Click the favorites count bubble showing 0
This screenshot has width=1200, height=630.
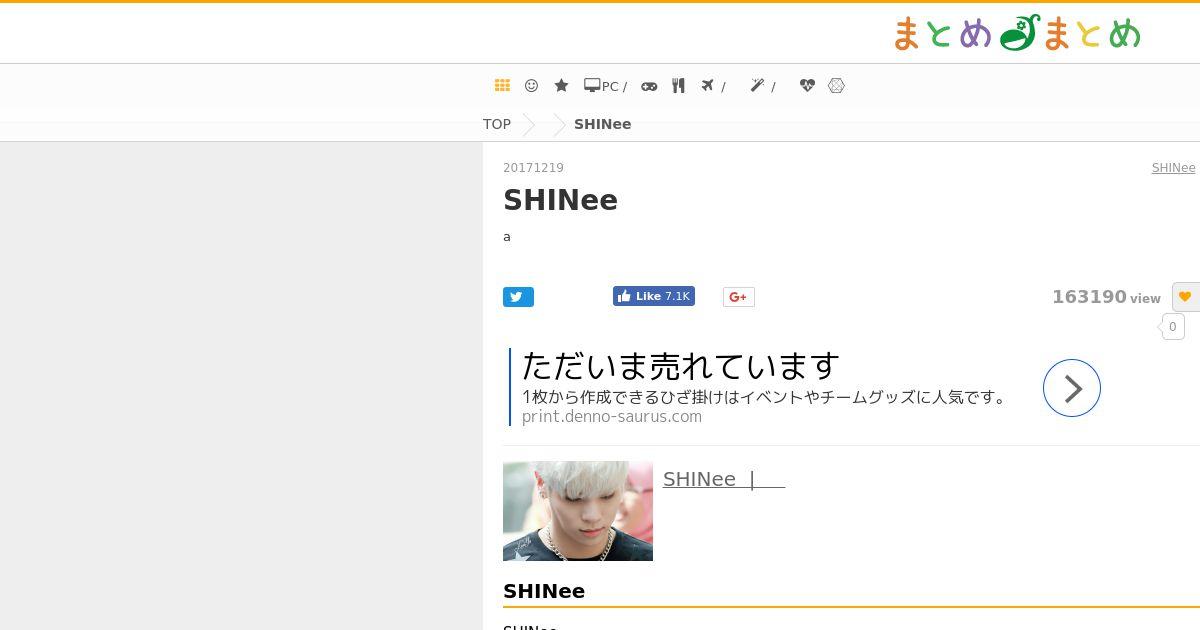click(1173, 327)
